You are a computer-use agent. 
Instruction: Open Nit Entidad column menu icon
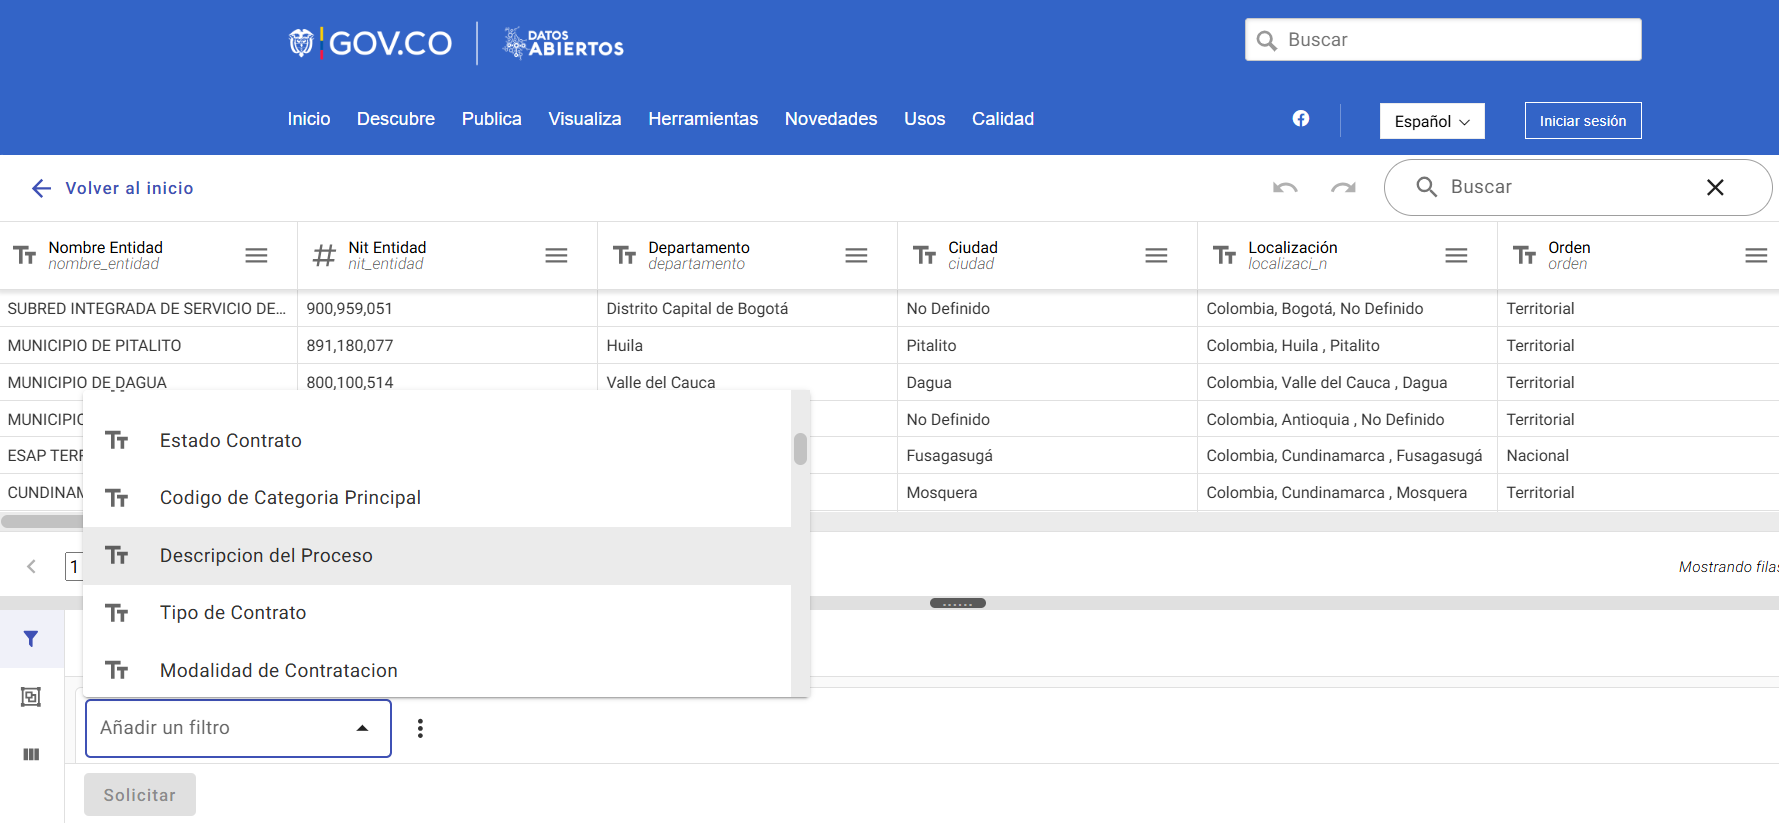(x=556, y=256)
